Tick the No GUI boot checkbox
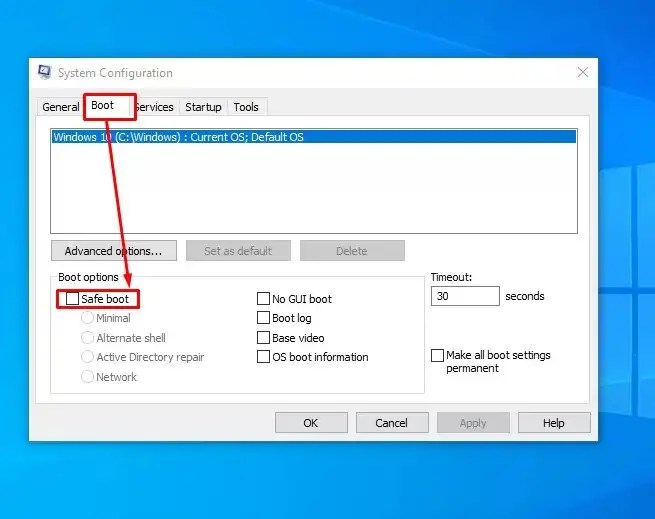 [263, 298]
